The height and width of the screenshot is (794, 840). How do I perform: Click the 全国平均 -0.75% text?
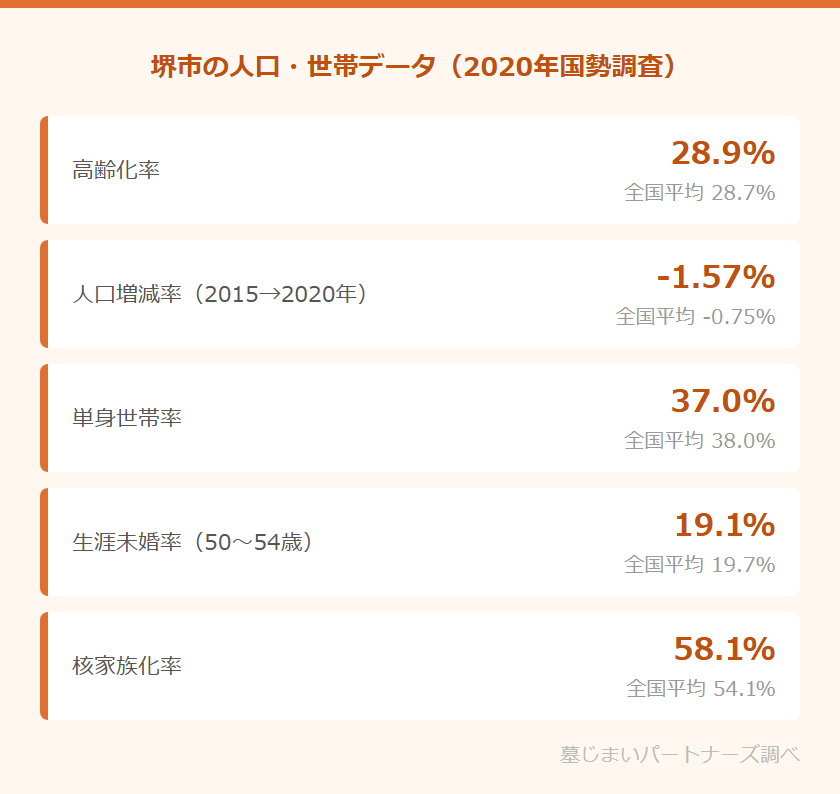pyautogui.click(x=695, y=317)
